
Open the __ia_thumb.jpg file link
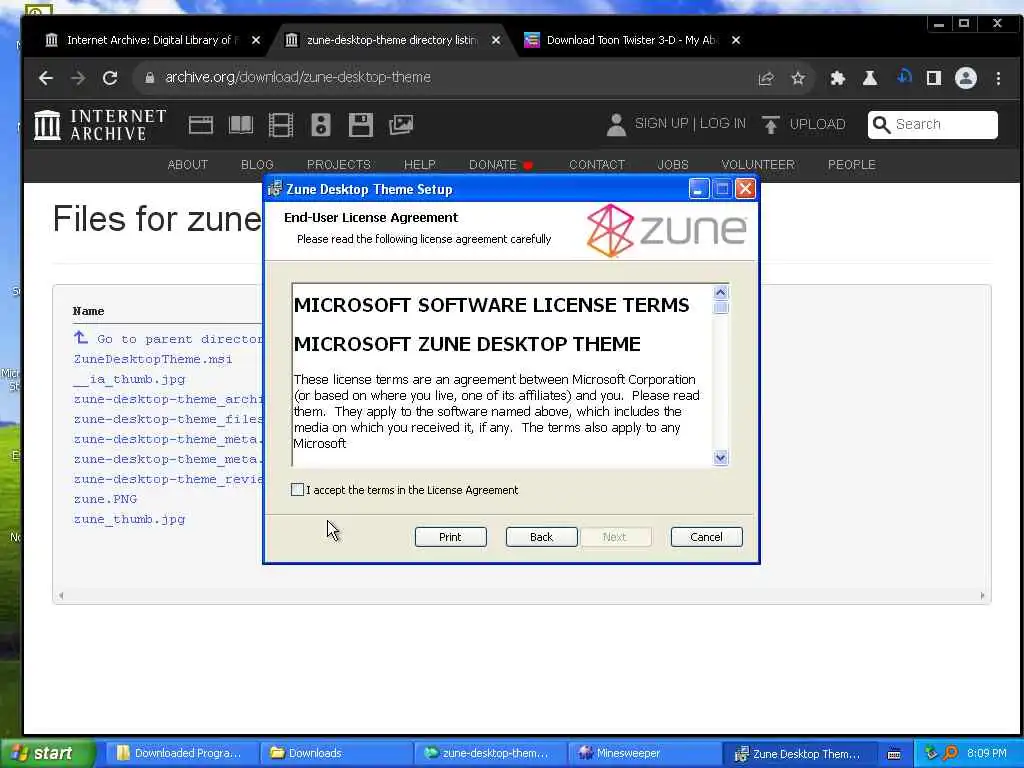(129, 379)
